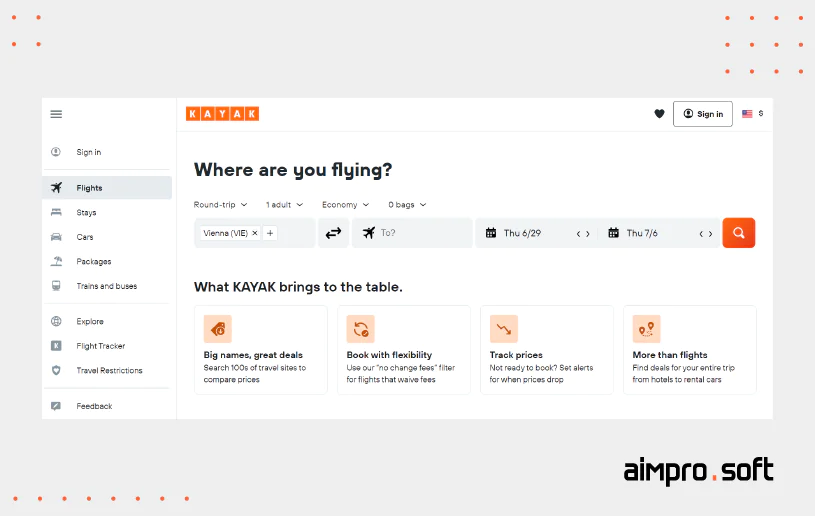
Task: Expand the 1 adult travelers dropdown
Action: [x=284, y=205]
